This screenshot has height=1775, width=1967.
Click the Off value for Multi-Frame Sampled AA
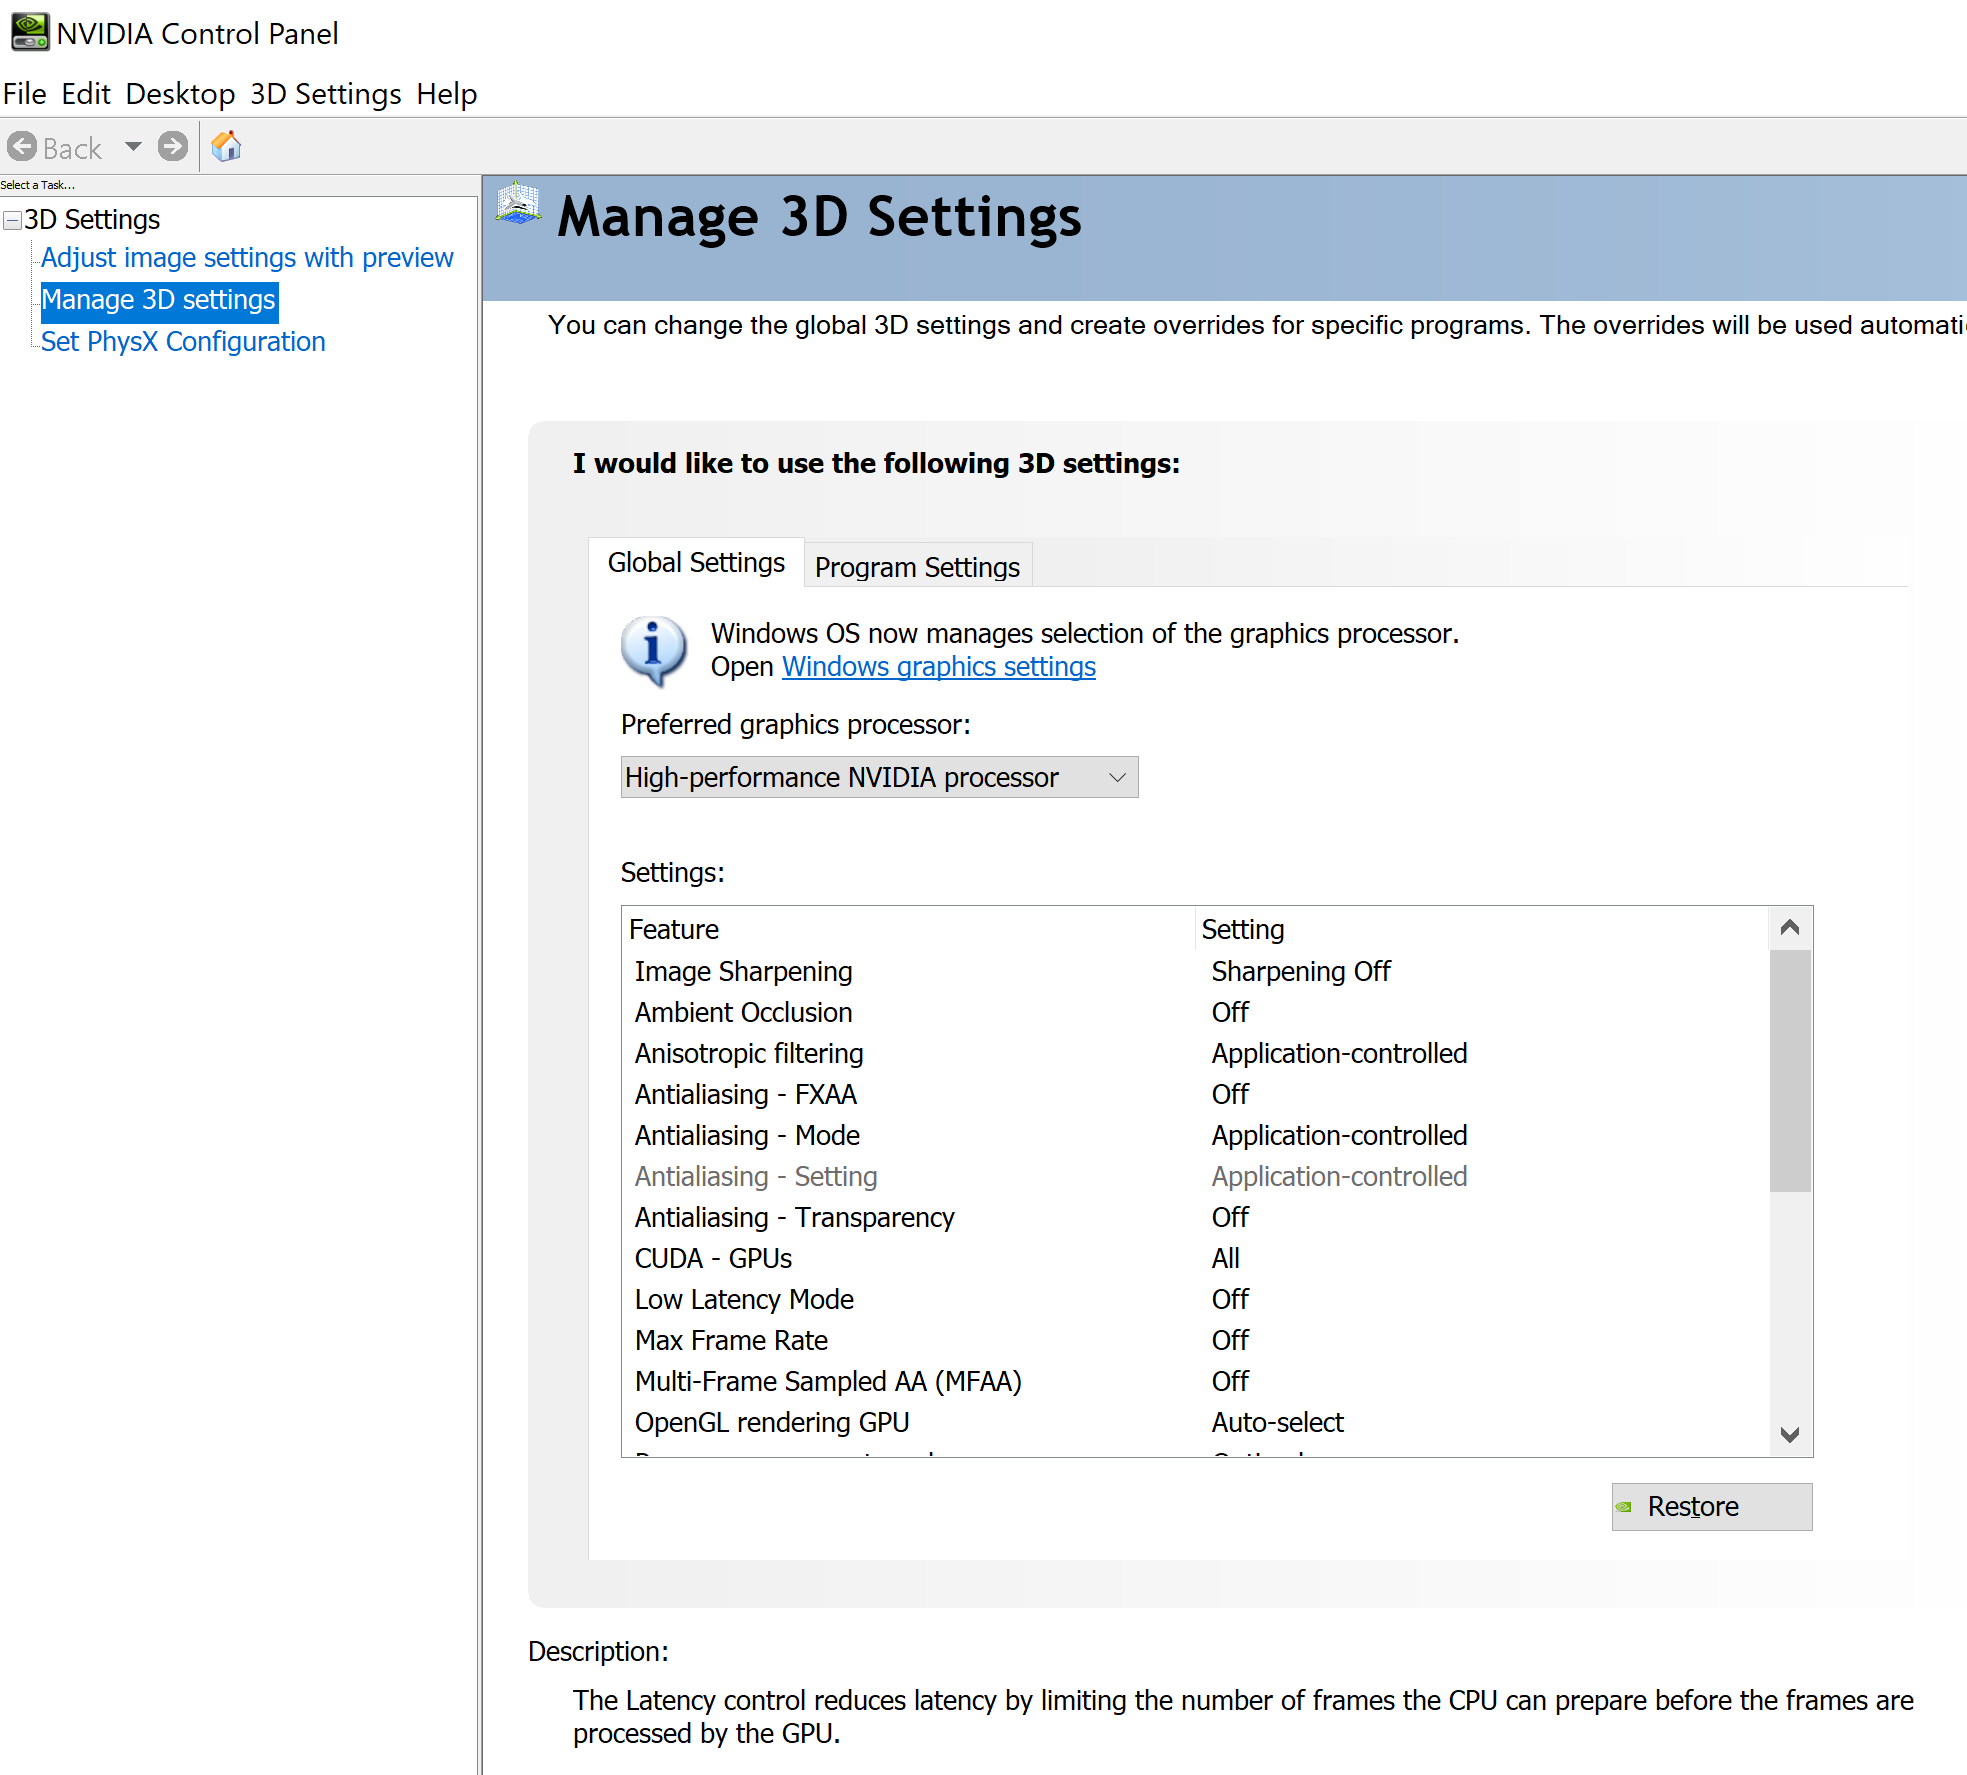pos(1230,1382)
